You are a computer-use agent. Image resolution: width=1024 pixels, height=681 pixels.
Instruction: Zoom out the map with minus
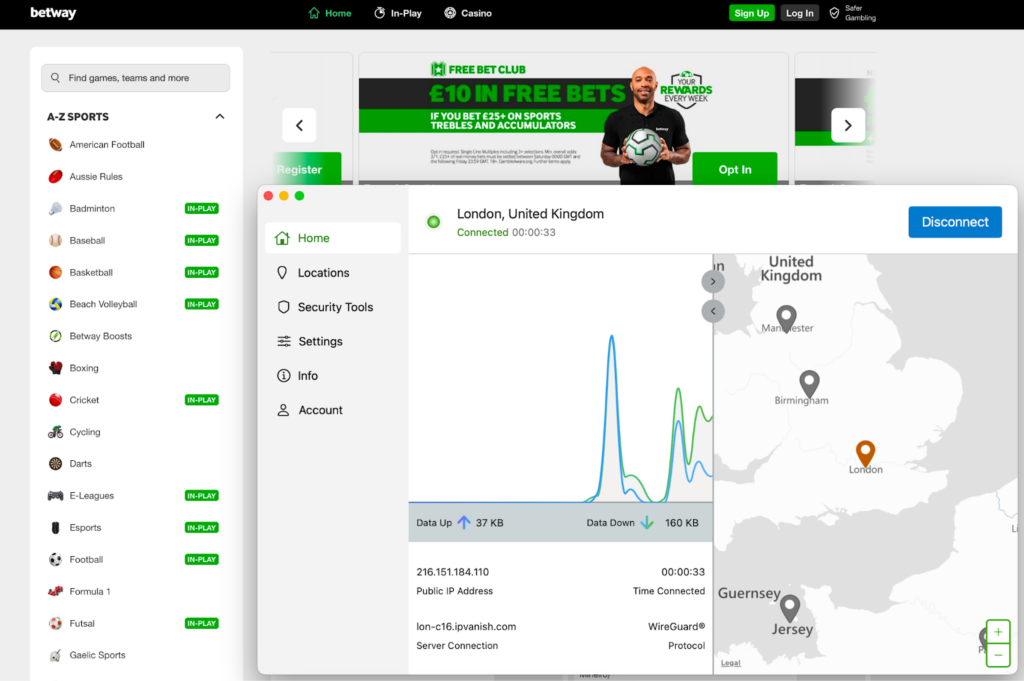[998, 655]
